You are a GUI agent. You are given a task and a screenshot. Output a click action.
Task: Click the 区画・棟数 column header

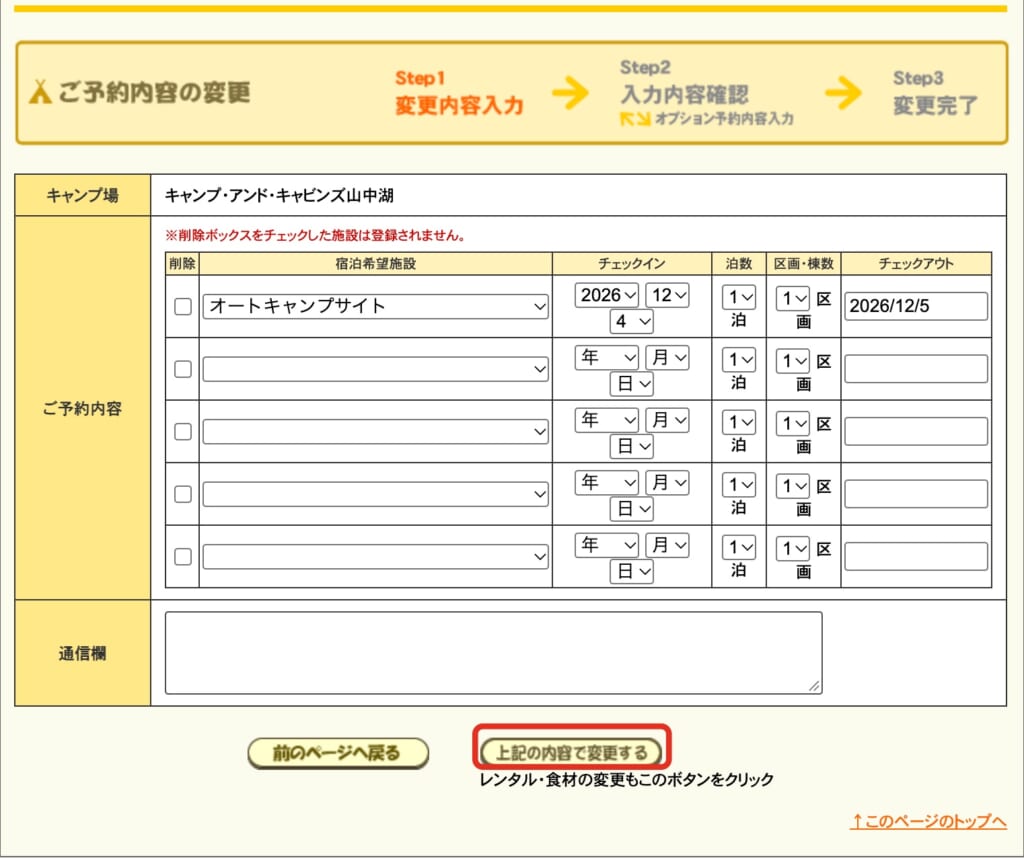[803, 264]
